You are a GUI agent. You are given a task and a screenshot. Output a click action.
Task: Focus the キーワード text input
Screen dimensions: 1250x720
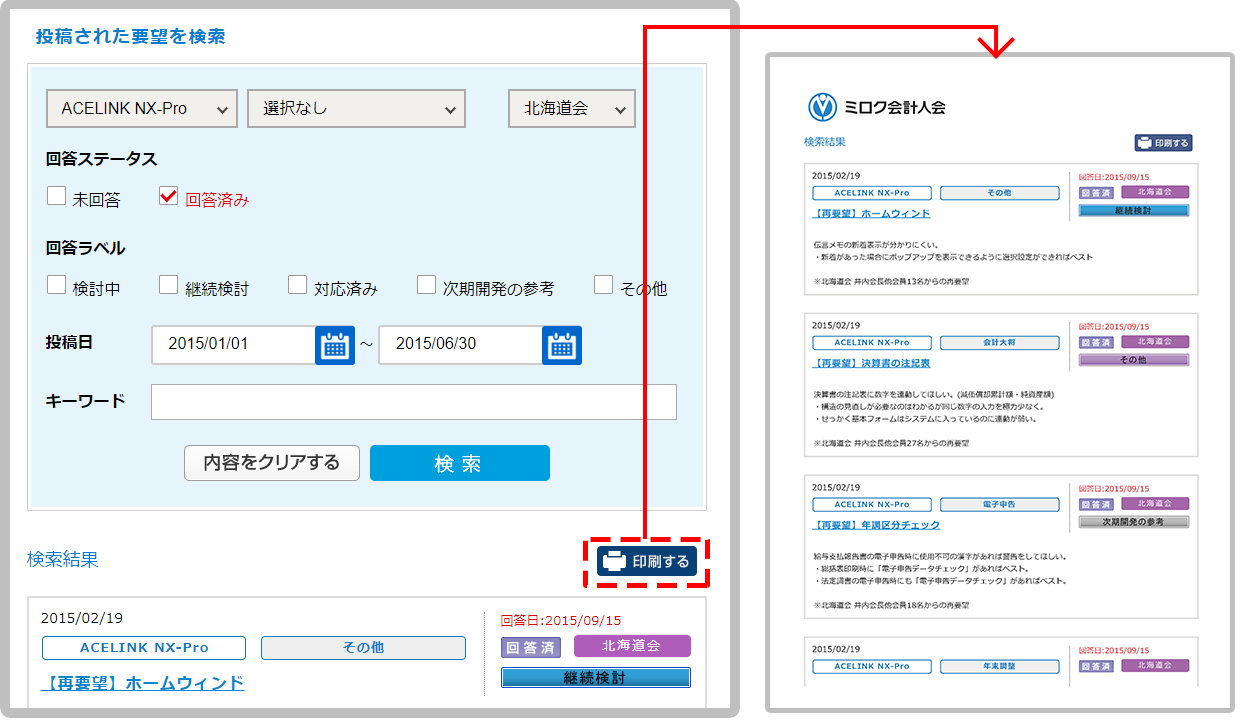pos(414,401)
